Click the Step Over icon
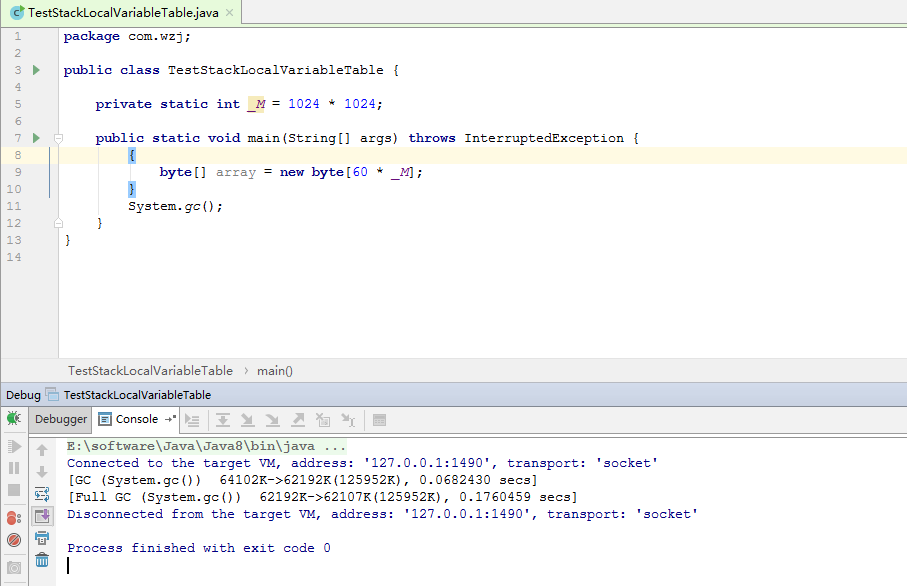Viewport: 907px width, 586px height. coord(223,420)
